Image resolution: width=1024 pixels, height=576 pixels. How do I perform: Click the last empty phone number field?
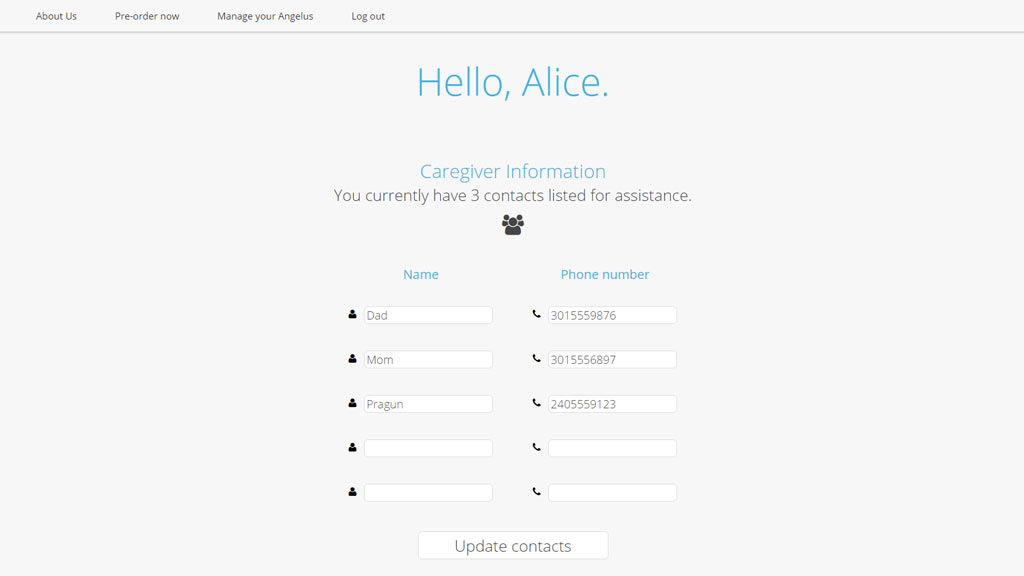(613, 492)
